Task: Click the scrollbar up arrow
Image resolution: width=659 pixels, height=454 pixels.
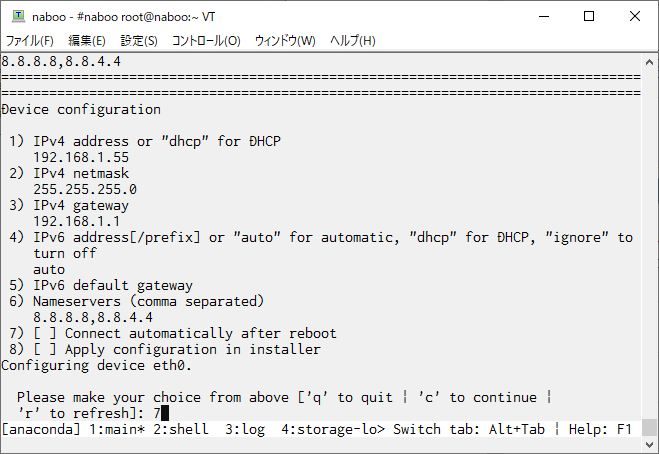Action: coord(649,62)
